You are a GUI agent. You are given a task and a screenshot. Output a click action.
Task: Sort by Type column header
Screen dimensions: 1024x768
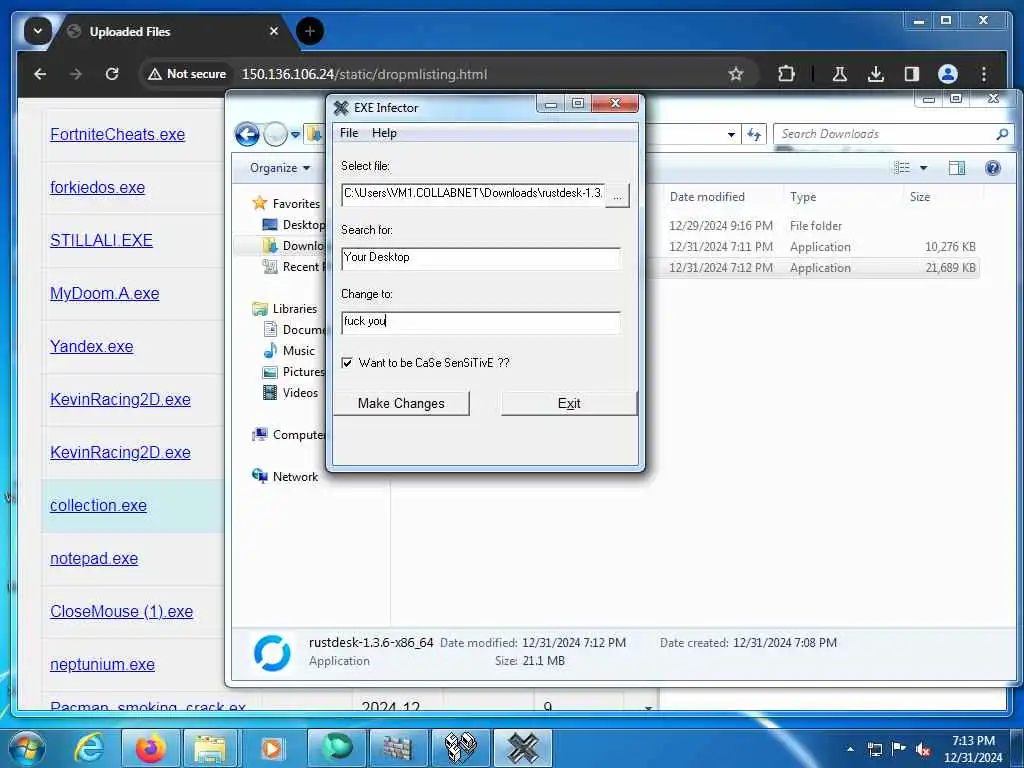click(803, 197)
